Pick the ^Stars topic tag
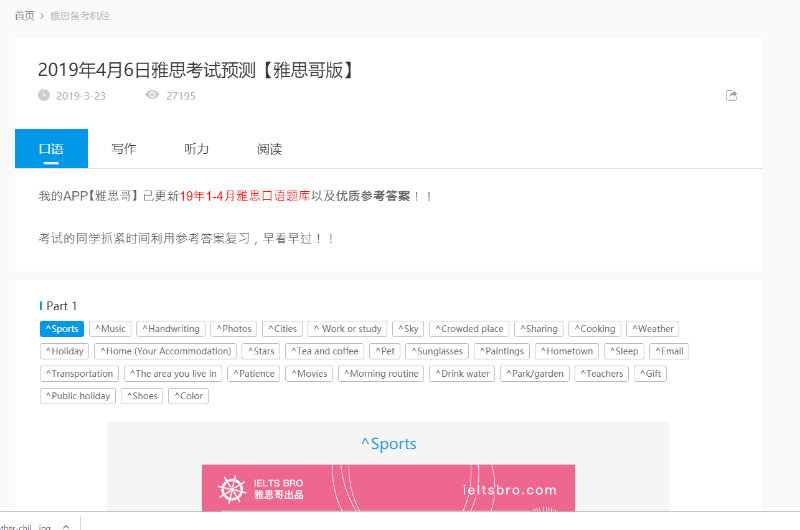 [x=261, y=351]
